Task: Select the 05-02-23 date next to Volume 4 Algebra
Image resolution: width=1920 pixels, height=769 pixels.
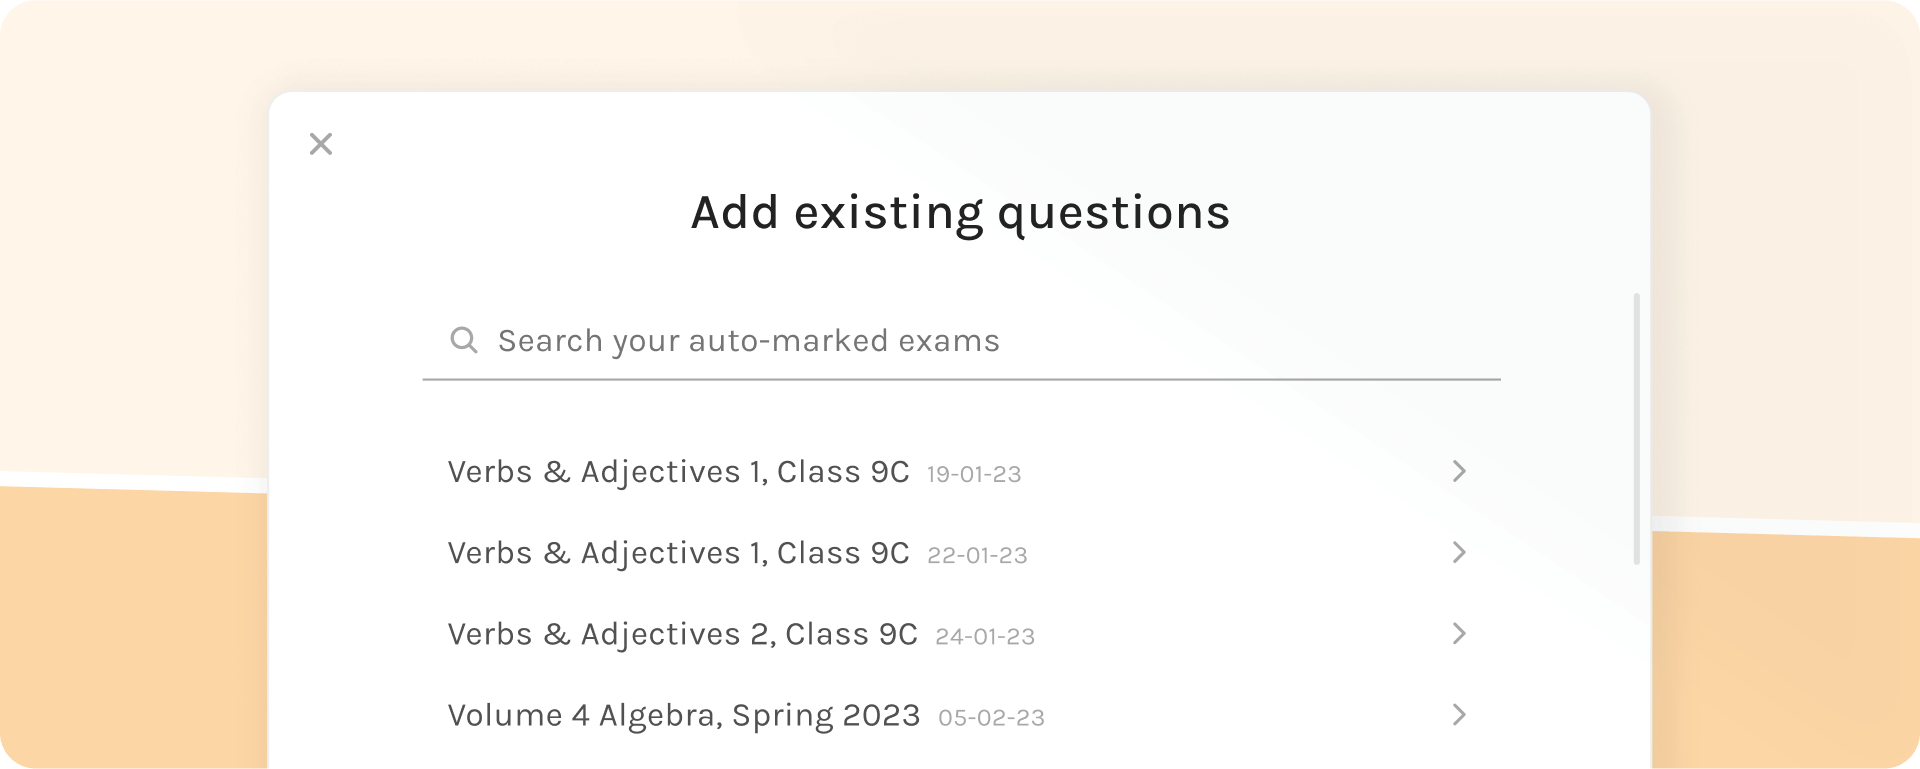Action: (991, 717)
